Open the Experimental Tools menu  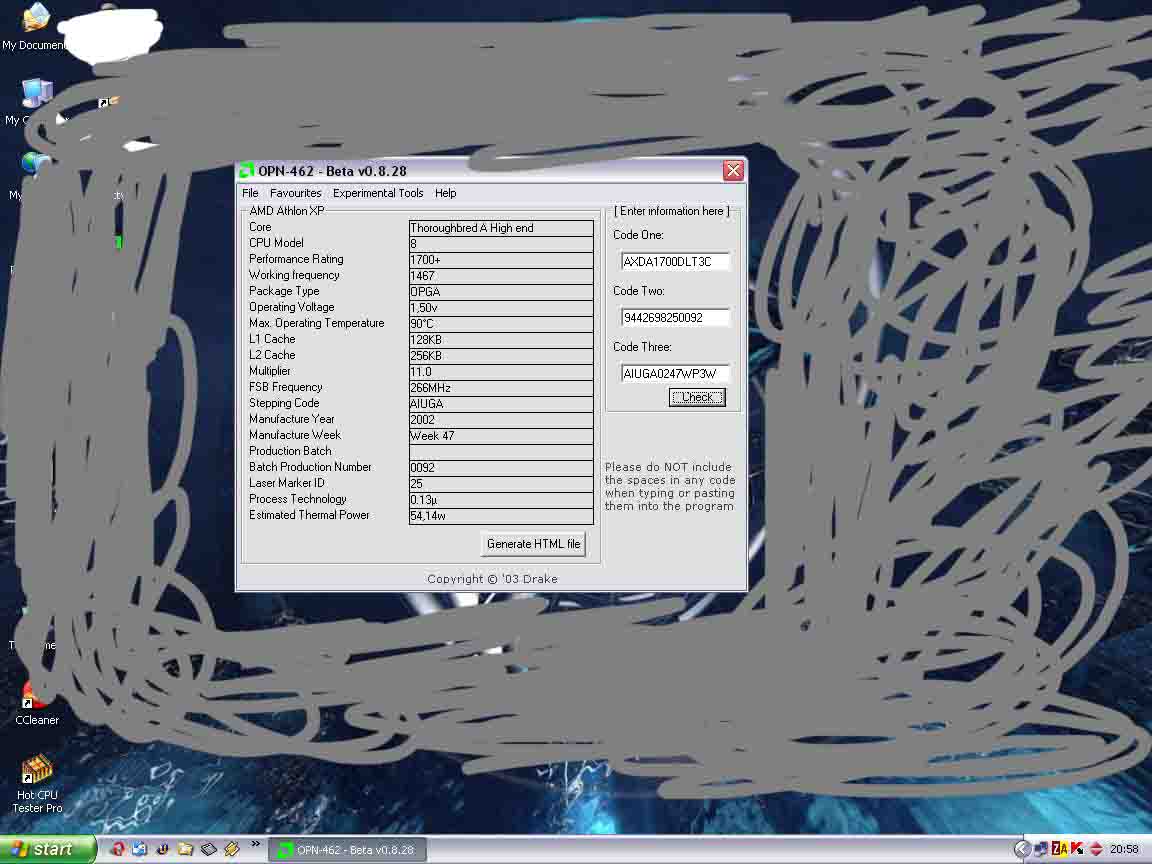(x=378, y=193)
